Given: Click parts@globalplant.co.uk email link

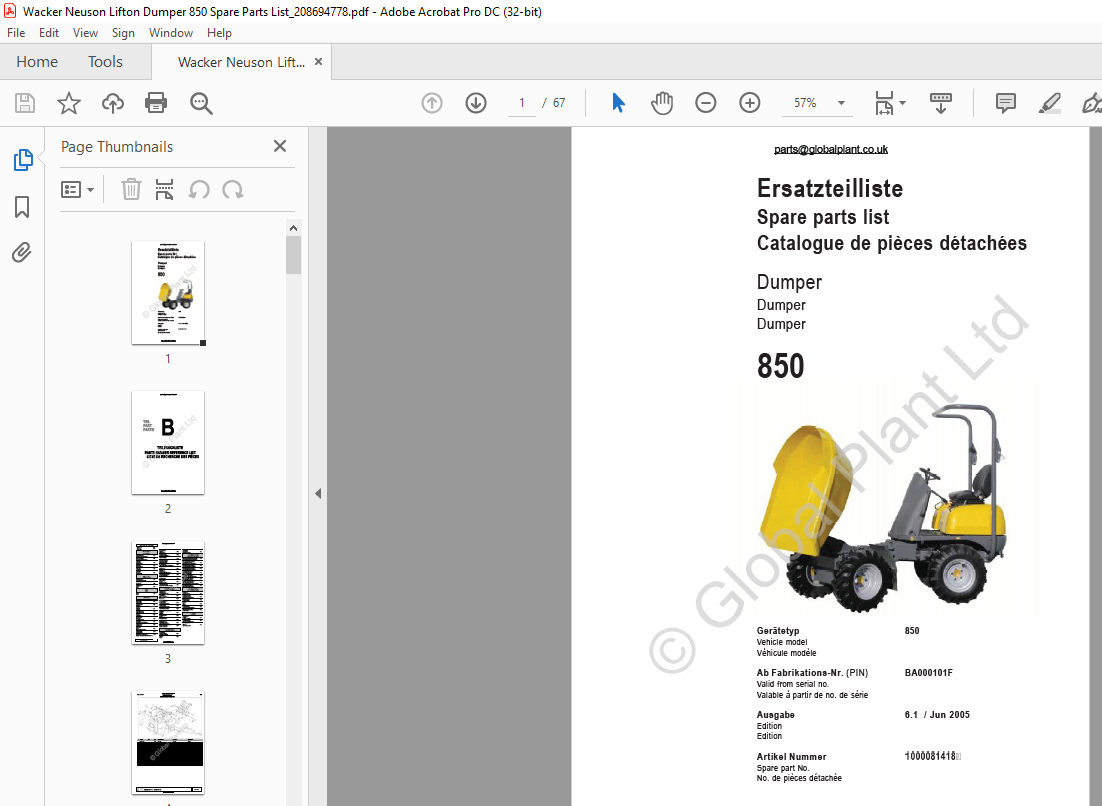Looking at the screenshot, I should click(x=831, y=149).
